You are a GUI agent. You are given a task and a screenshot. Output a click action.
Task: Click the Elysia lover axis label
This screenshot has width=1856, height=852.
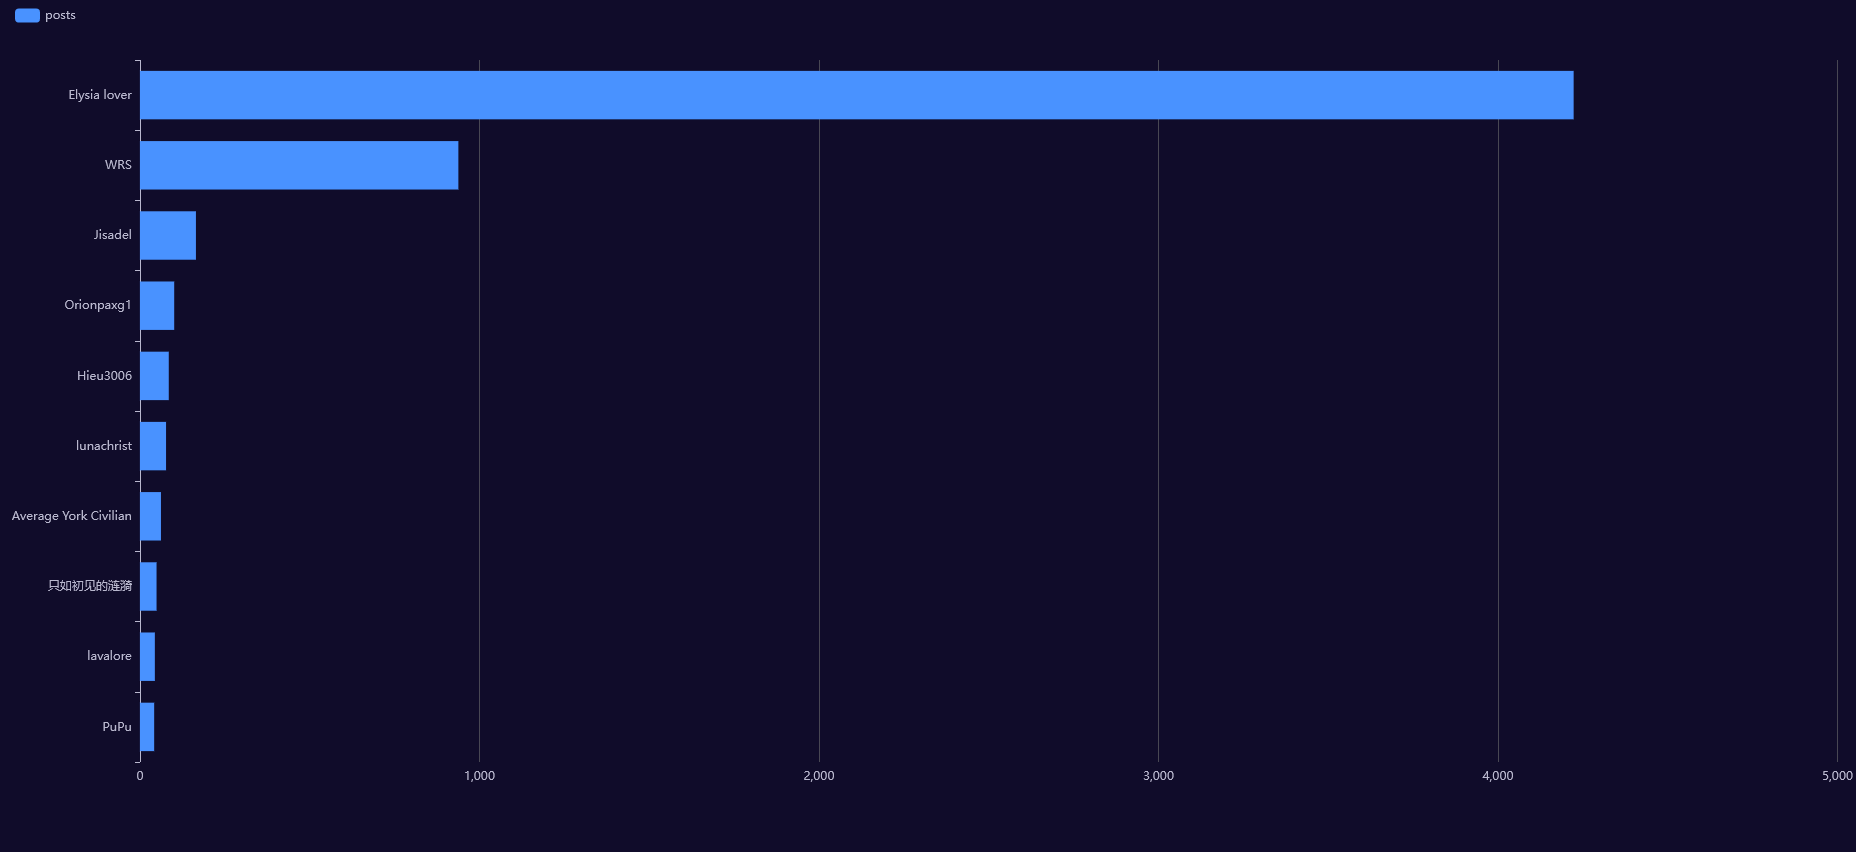[100, 95]
